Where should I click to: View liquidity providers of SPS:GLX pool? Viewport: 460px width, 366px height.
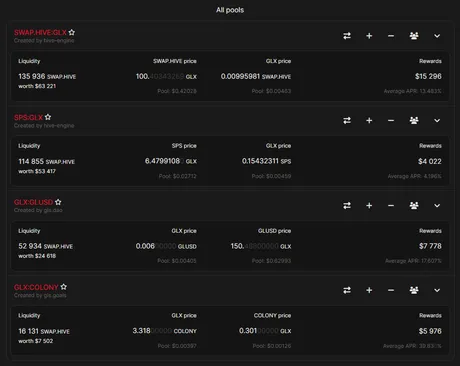click(x=414, y=120)
